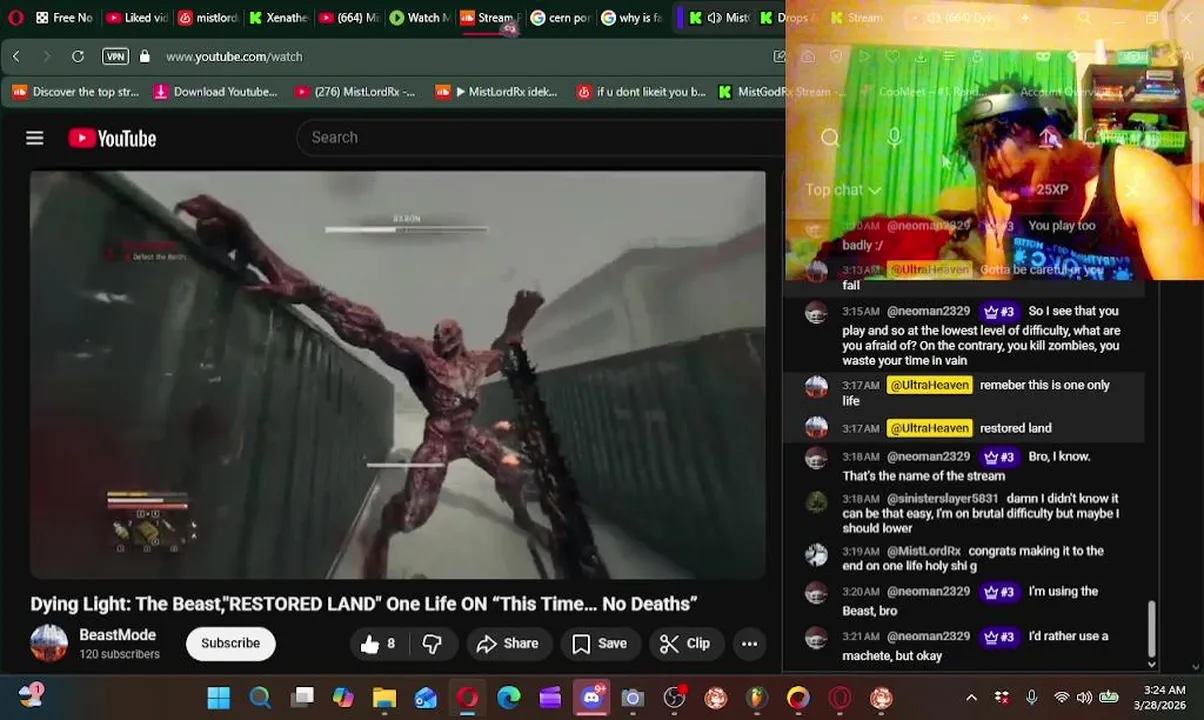1204x720 pixels.
Task: Open BeastMode channel avatar
Action: (49, 643)
